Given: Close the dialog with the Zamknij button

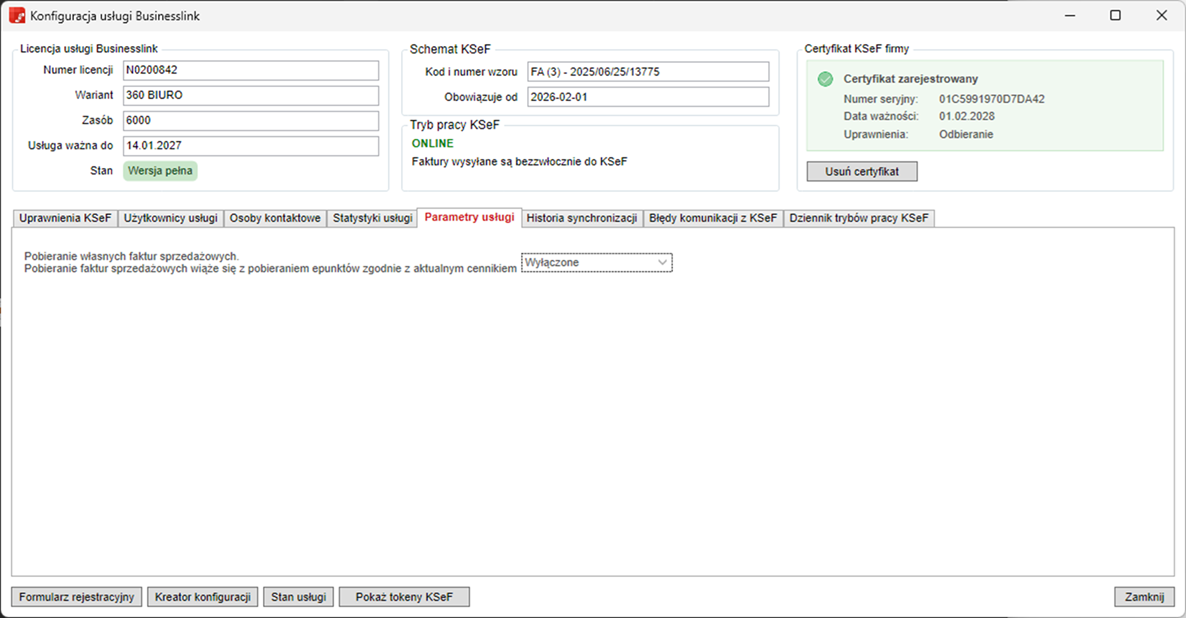Looking at the screenshot, I should 1144,597.
